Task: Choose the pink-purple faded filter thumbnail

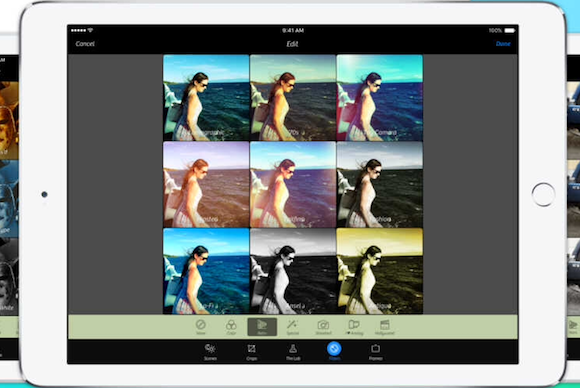Action: pos(206,185)
